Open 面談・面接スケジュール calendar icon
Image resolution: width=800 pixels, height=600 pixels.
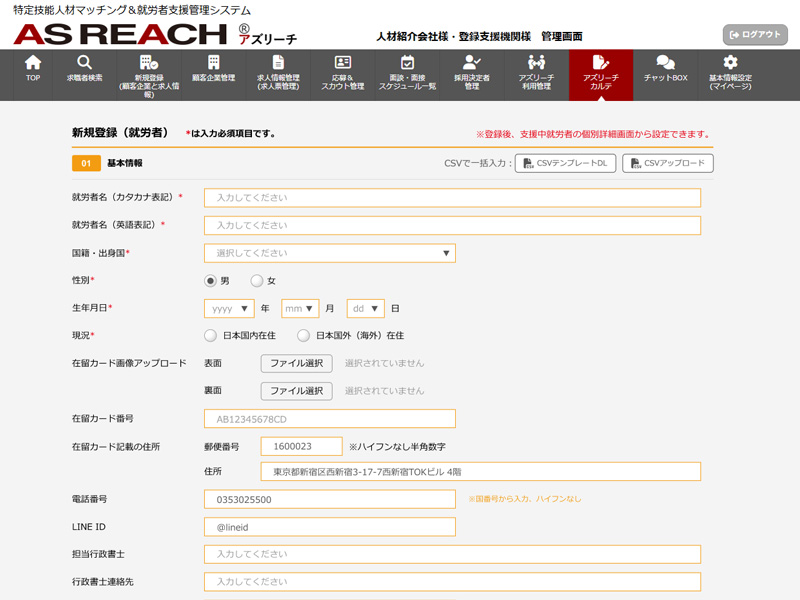407,62
